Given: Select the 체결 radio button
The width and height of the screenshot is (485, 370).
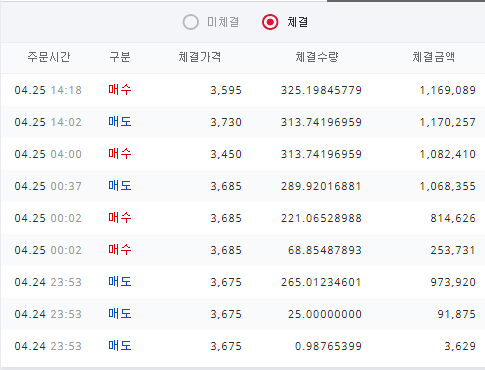Looking at the screenshot, I should pos(270,22).
